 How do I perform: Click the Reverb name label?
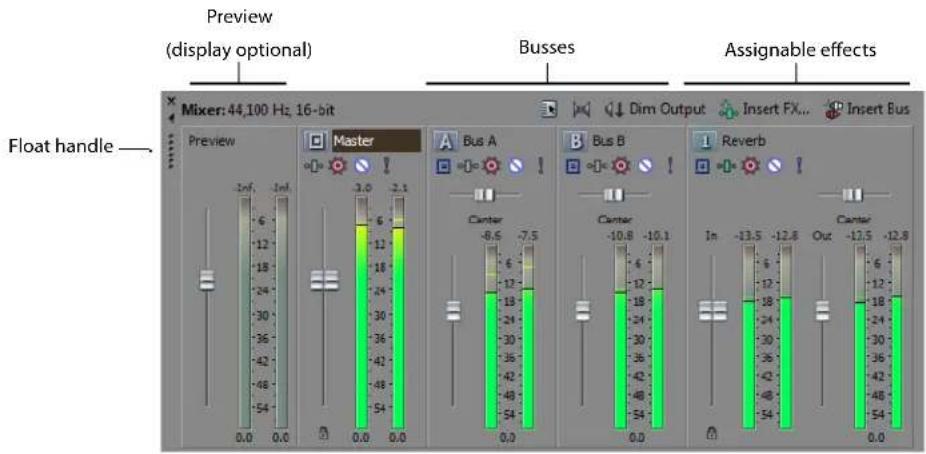(x=744, y=142)
